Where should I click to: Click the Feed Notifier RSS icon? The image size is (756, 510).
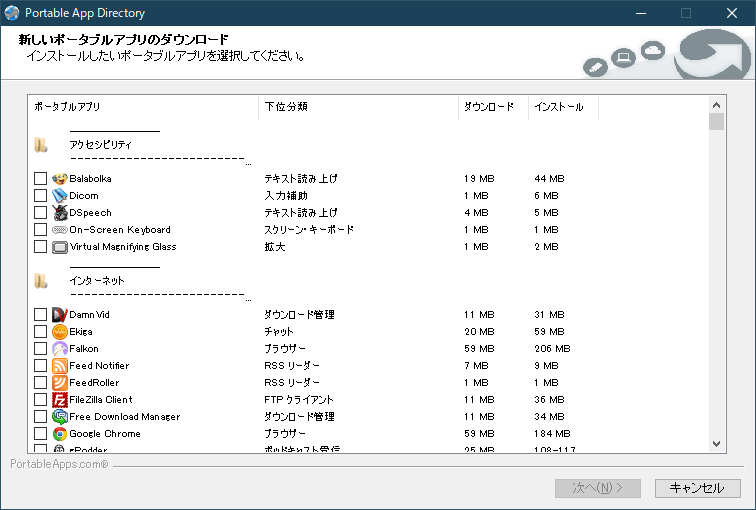pyautogui.click(x=60, y=366)
